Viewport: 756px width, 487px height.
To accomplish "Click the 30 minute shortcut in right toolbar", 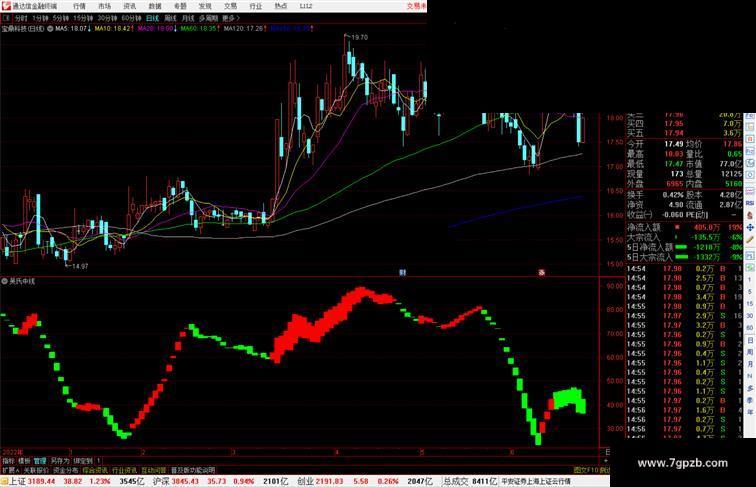I will [750, 316].
